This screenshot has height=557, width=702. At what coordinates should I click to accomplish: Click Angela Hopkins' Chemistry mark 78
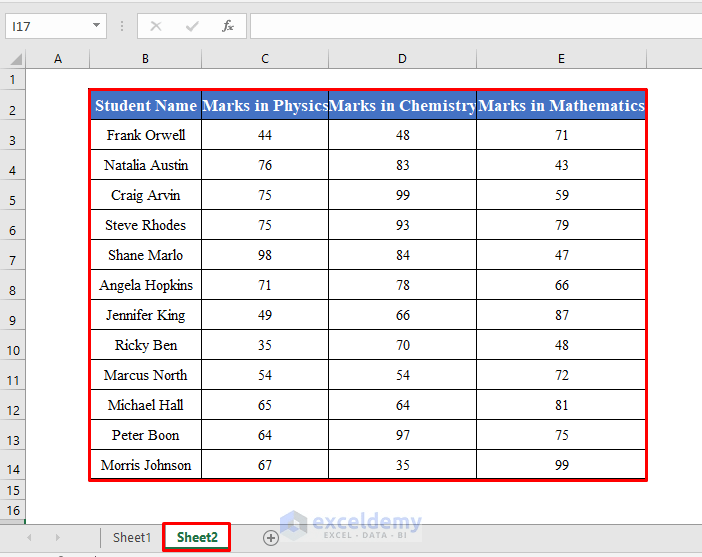point(402,285)
